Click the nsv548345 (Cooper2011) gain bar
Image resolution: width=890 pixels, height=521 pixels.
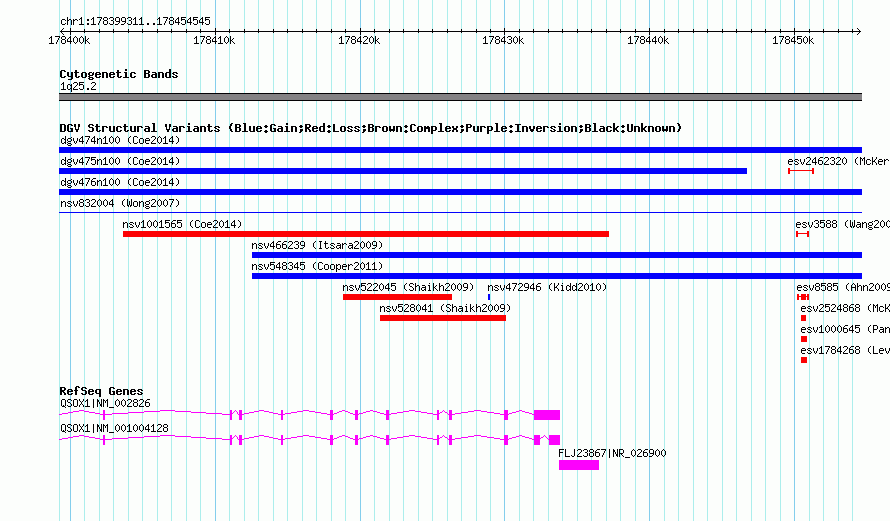click(557, 276)
